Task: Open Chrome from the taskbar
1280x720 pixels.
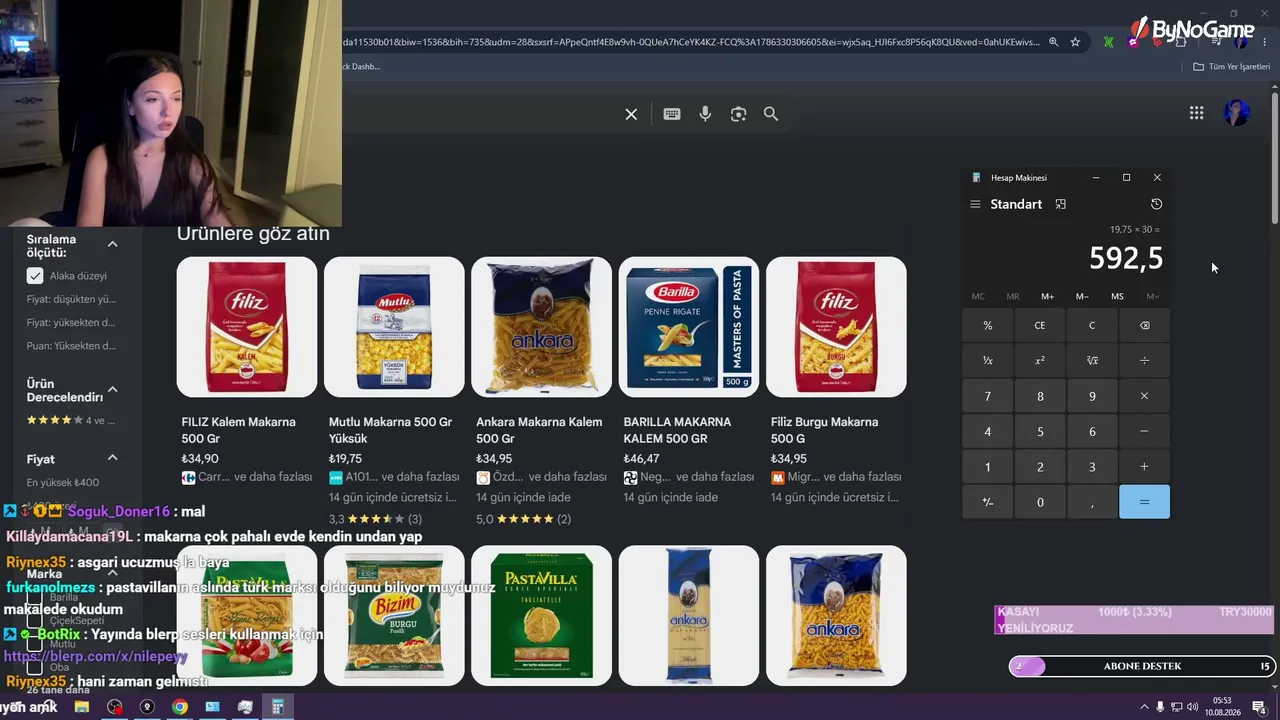Action: point(179,707)
